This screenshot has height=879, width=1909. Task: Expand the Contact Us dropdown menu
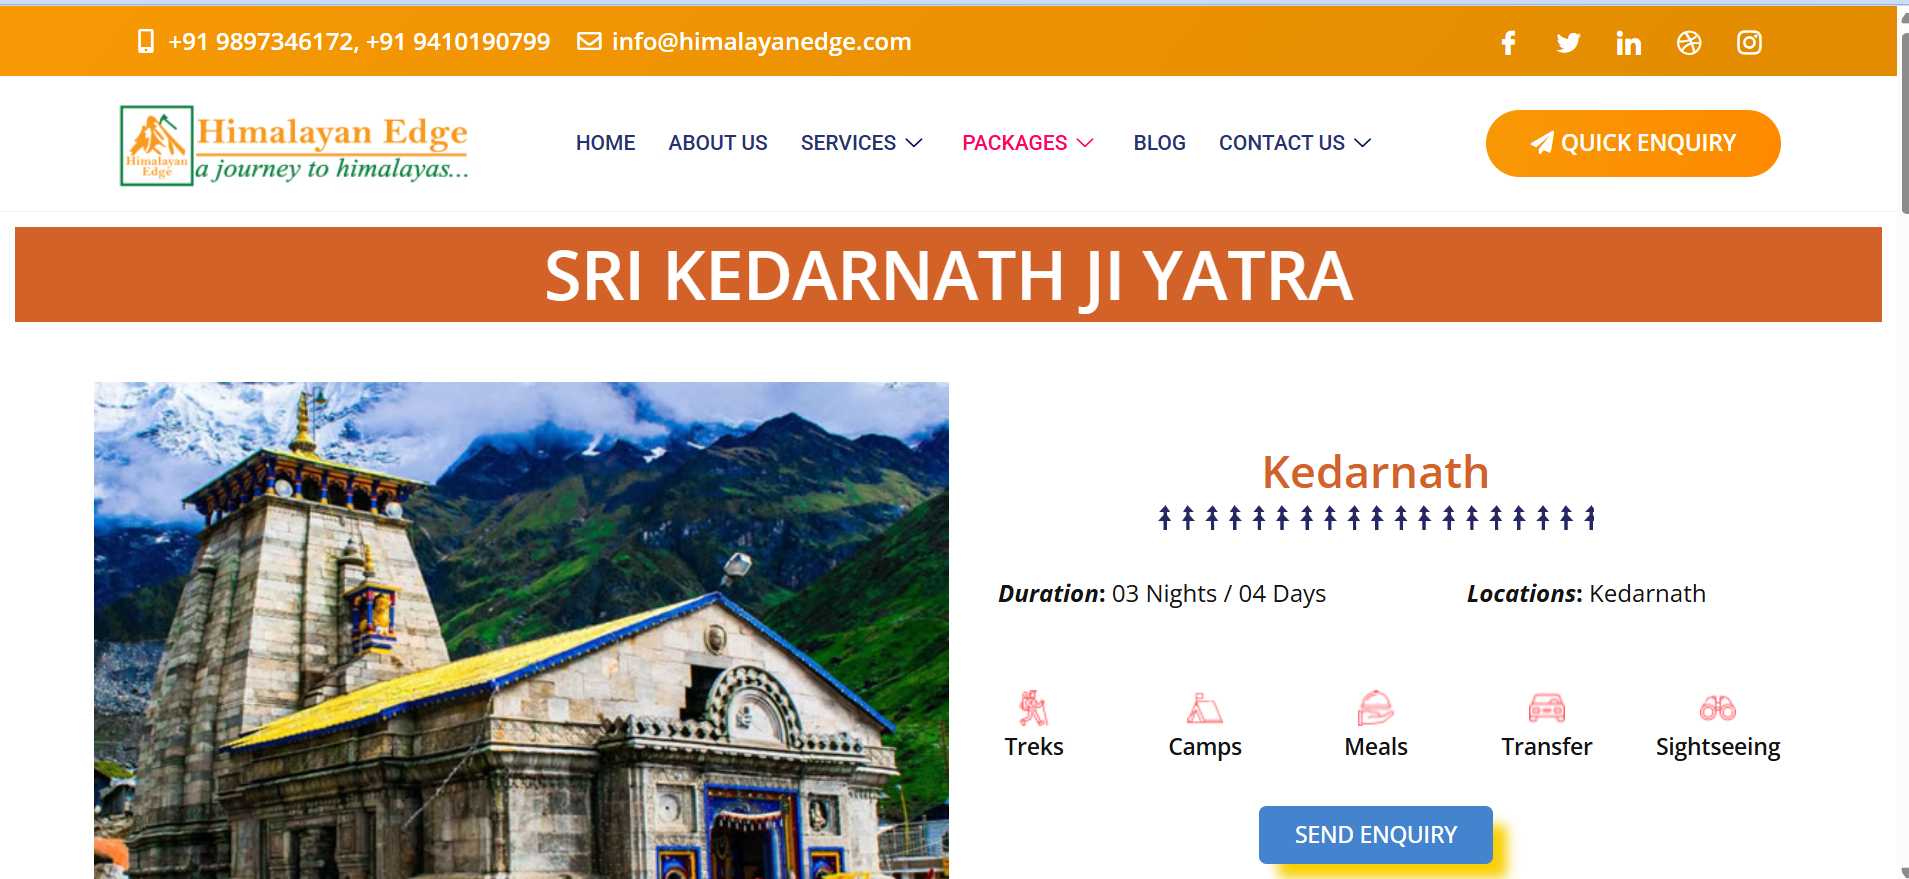pyautogui.click(x=1294, y=143)
